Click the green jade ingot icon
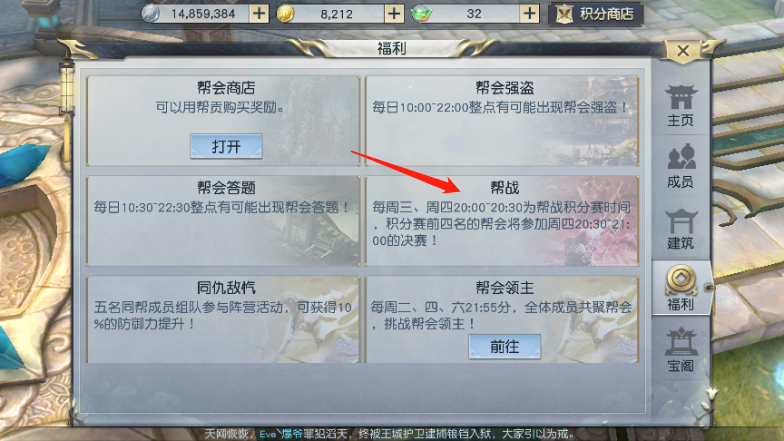Image resolution: width=784 pixels, height=441 pixels. pyautogui.click(x=421, y=14)
